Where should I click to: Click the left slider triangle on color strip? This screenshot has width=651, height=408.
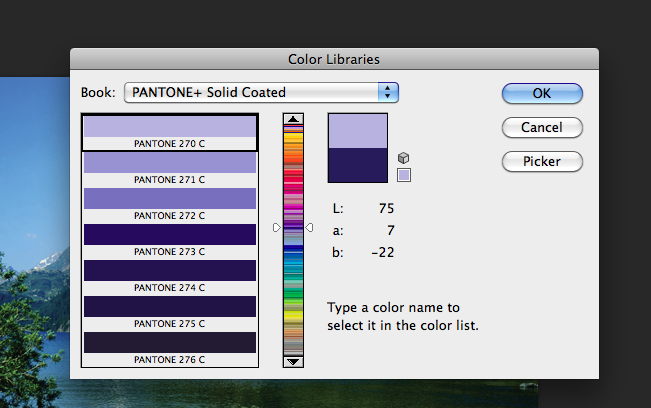pos(278,228)
